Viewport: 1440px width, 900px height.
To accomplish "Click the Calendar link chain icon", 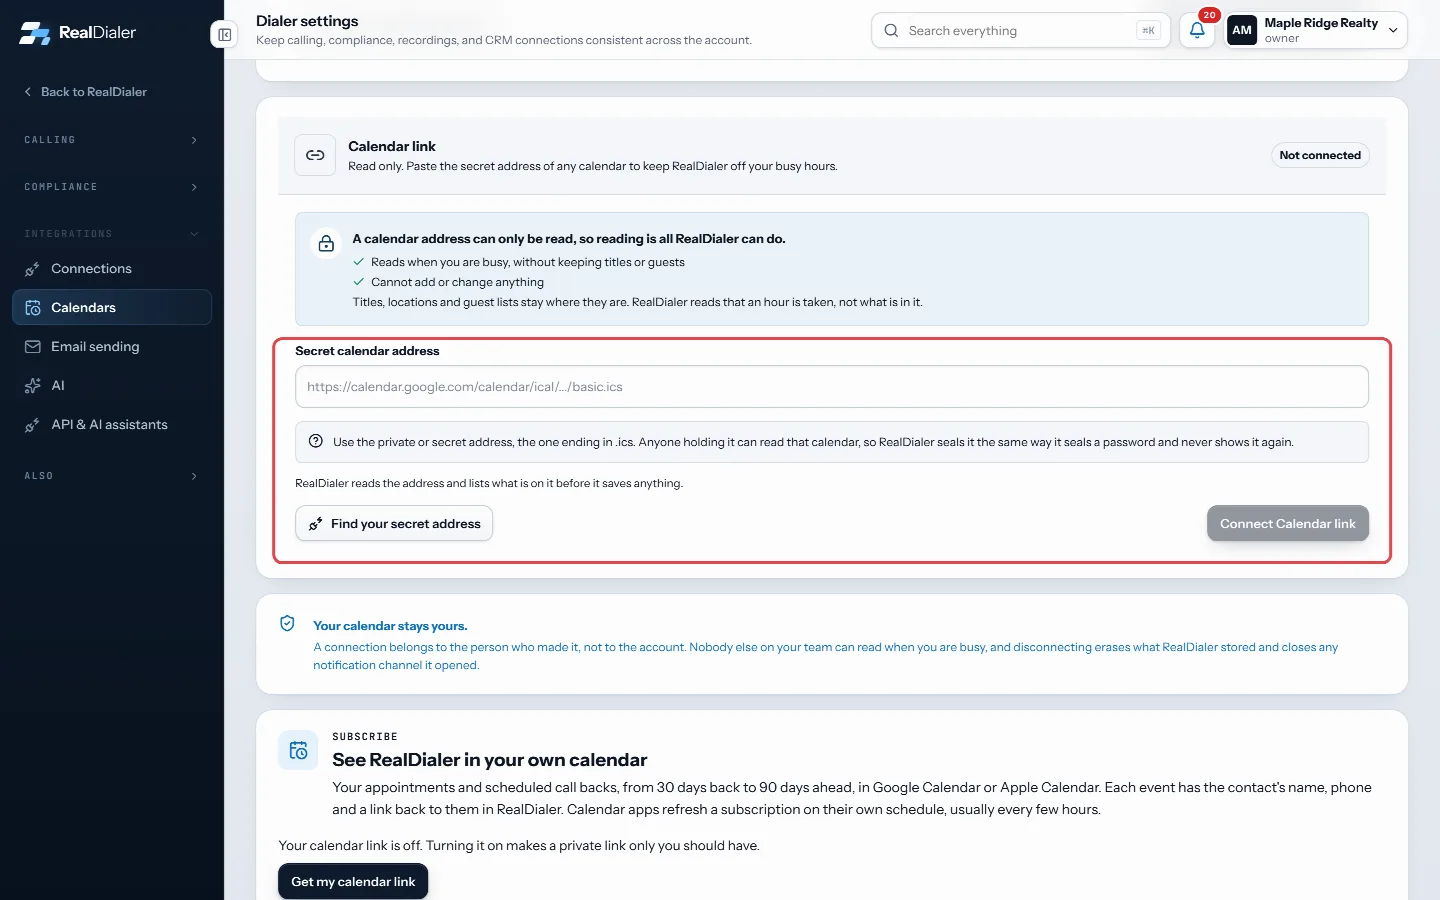I will 315,155.
